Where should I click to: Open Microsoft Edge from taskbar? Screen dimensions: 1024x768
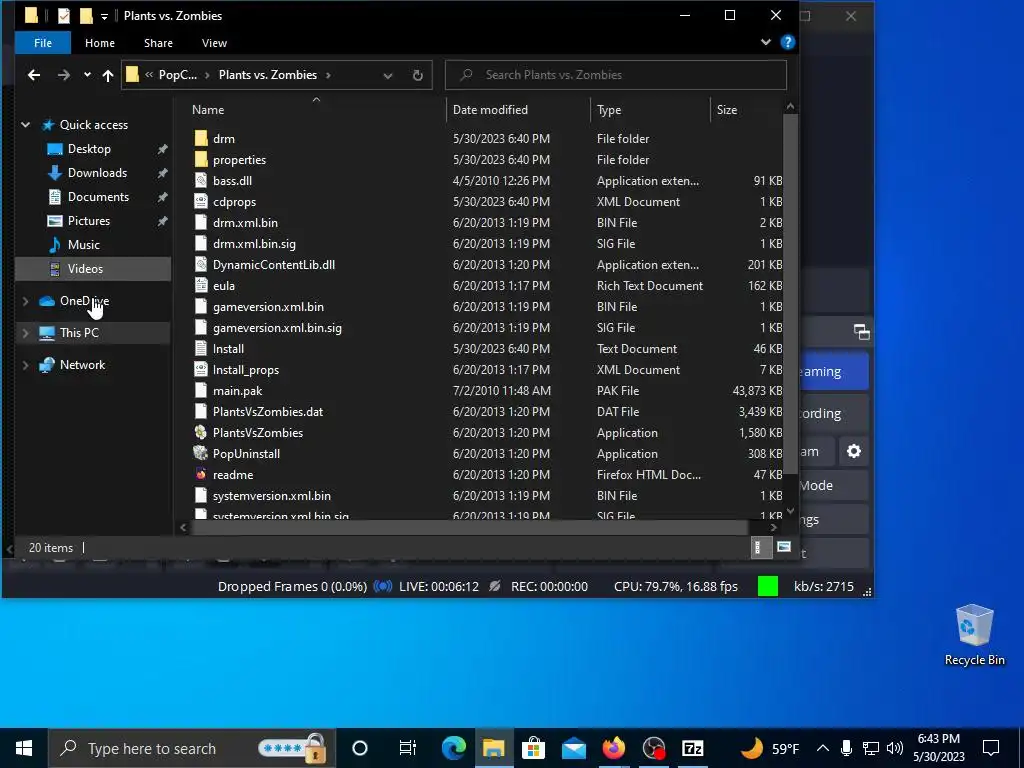click(453, 748)
